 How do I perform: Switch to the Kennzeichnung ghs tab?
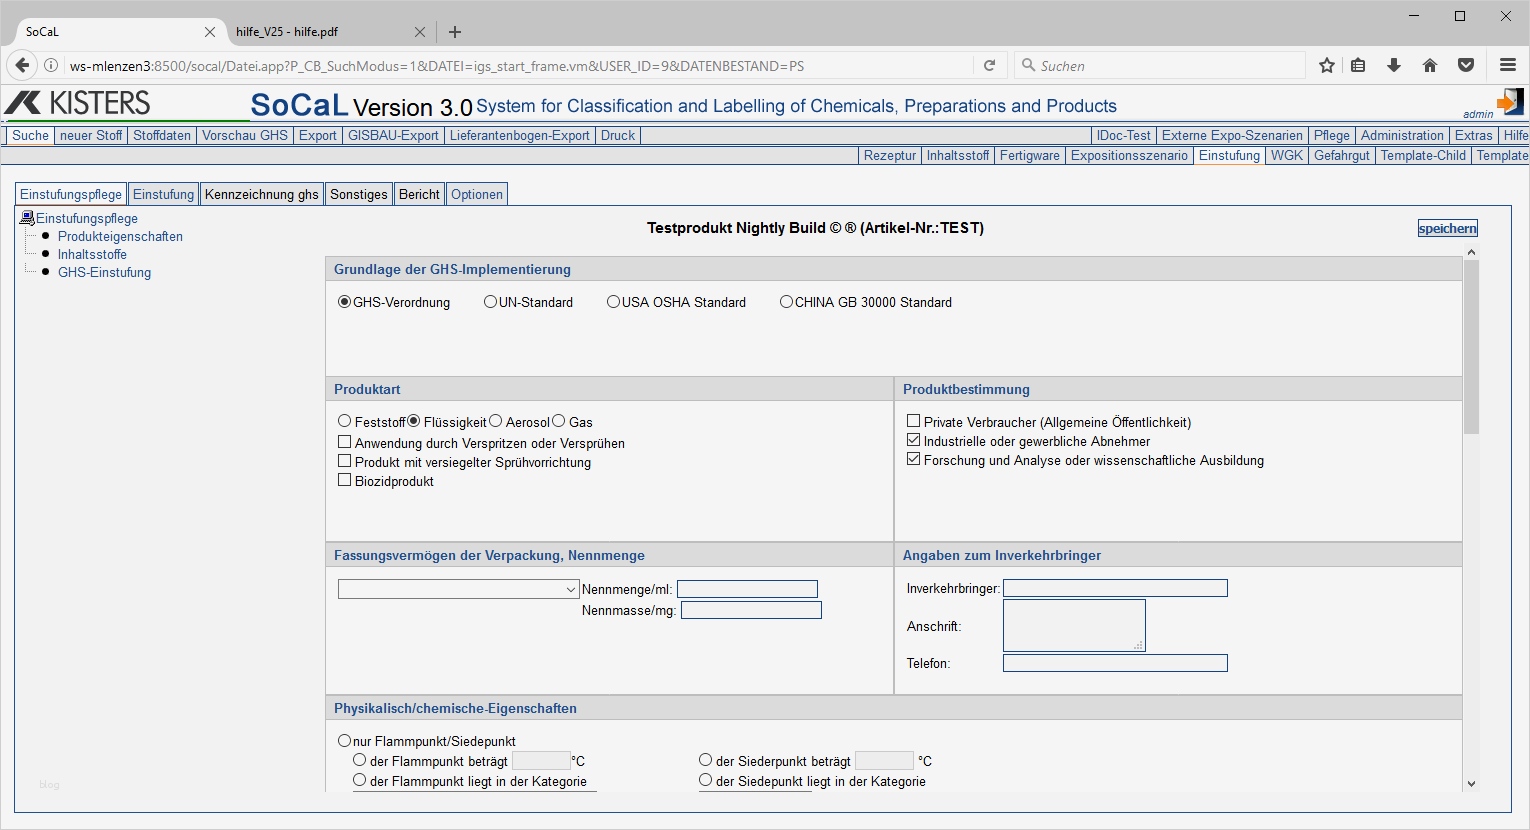pyautogui.click(x=262, y=194)
